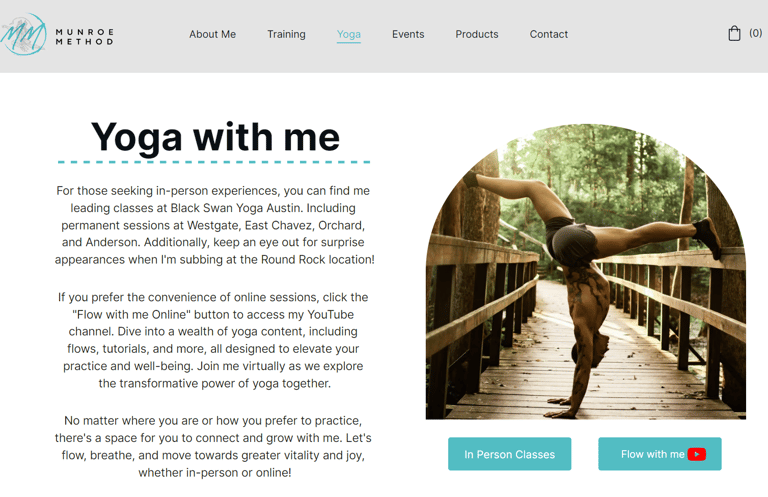The height and width of the screenshot is (497, 768).
Task: Click the Black Swan Yoga Austin paragraph
Action: tap(214, 225)
